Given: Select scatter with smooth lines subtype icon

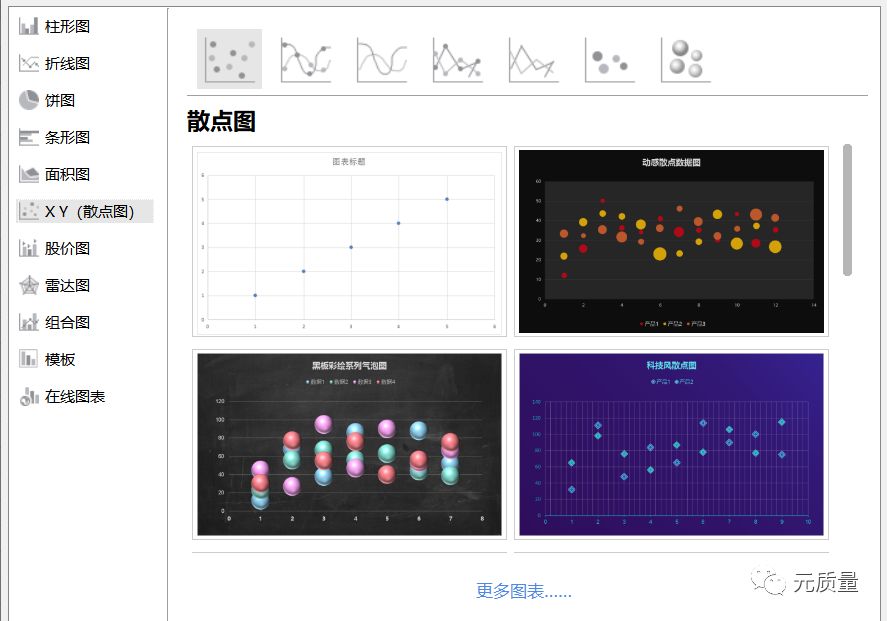Looking at the screenshot, I should 380,58.
